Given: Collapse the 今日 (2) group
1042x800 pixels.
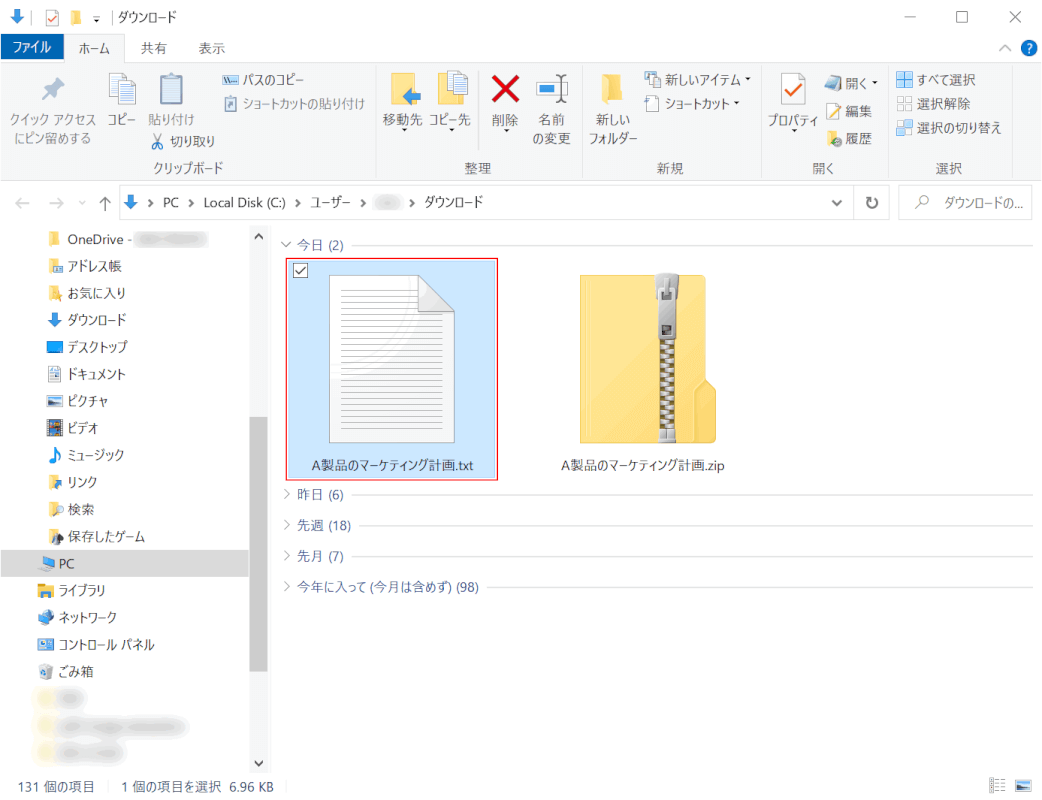Looking at the screenshot, I should (287, 245).
